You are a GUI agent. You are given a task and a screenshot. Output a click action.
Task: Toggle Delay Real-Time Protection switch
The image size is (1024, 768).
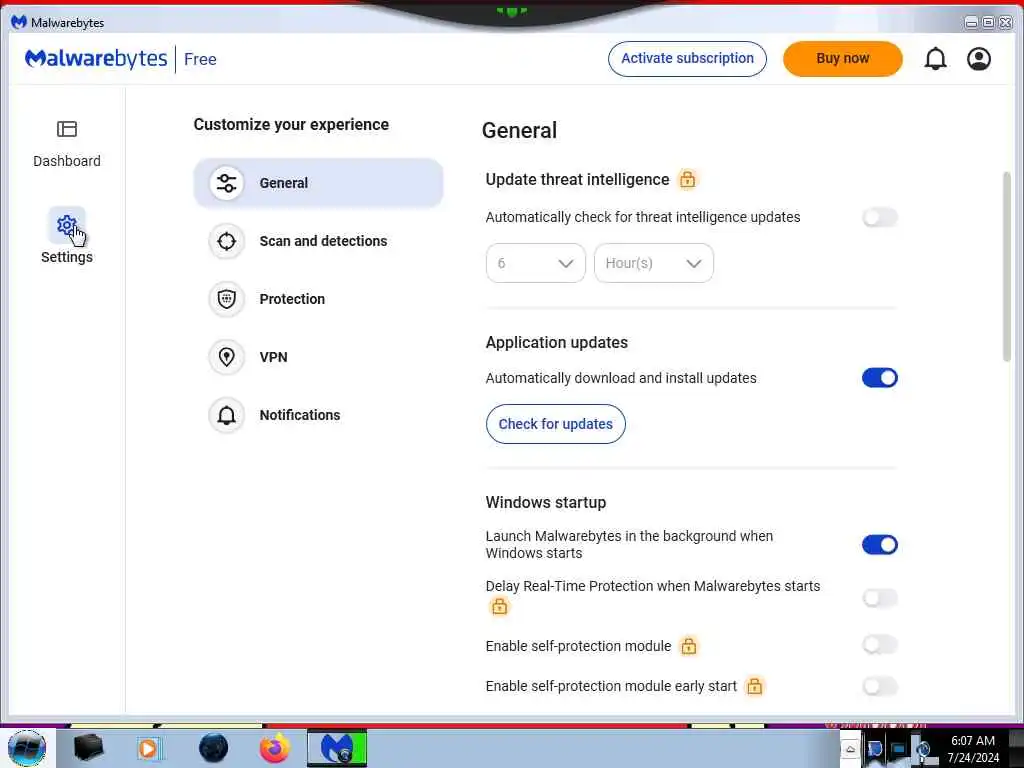[880, 598]
